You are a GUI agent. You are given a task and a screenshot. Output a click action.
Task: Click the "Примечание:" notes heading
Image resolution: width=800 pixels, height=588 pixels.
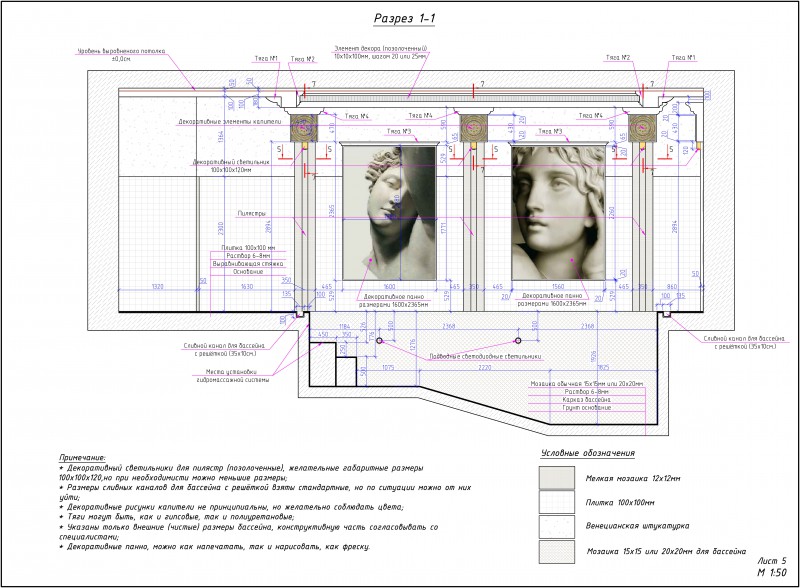click(83, 457)
